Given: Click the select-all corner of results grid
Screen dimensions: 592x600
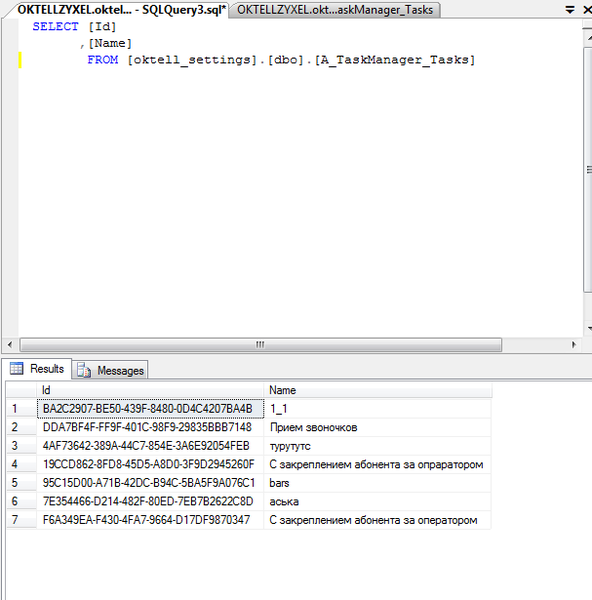Looking at the screenshot, I should 21,390.
